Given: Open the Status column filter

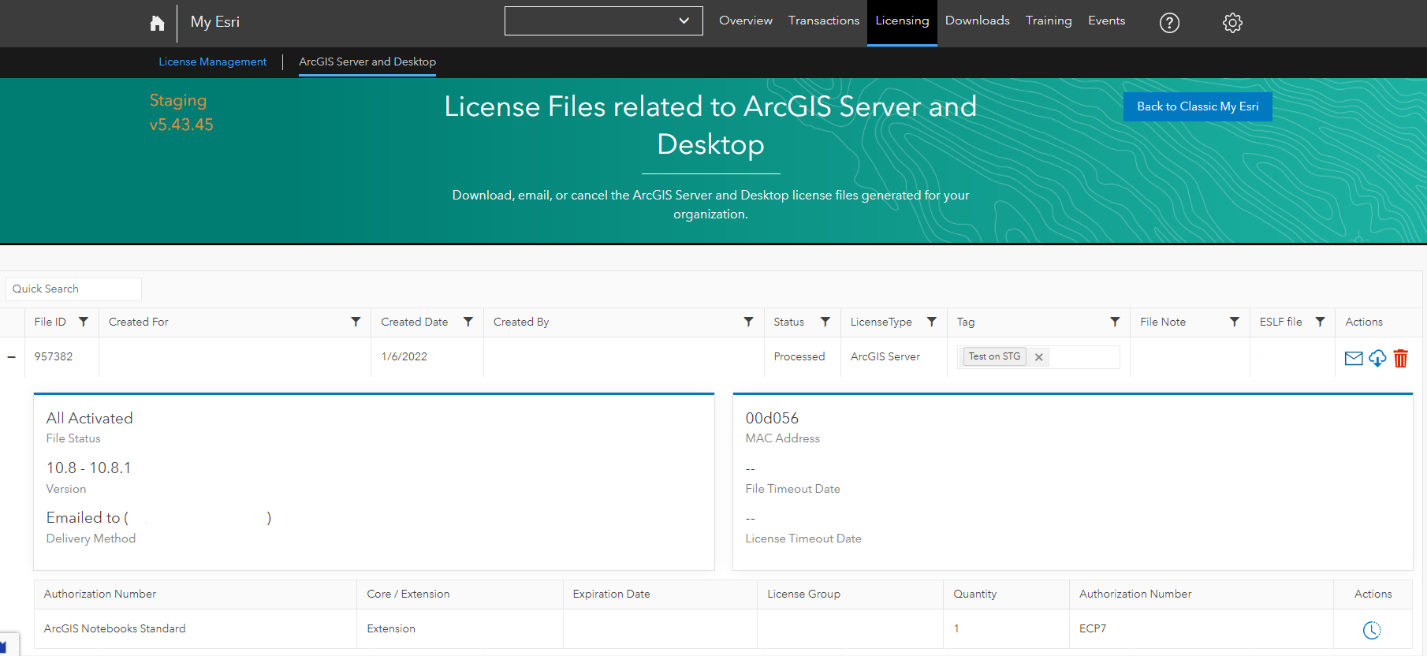Looking at the screenshot, I should 827,321.
